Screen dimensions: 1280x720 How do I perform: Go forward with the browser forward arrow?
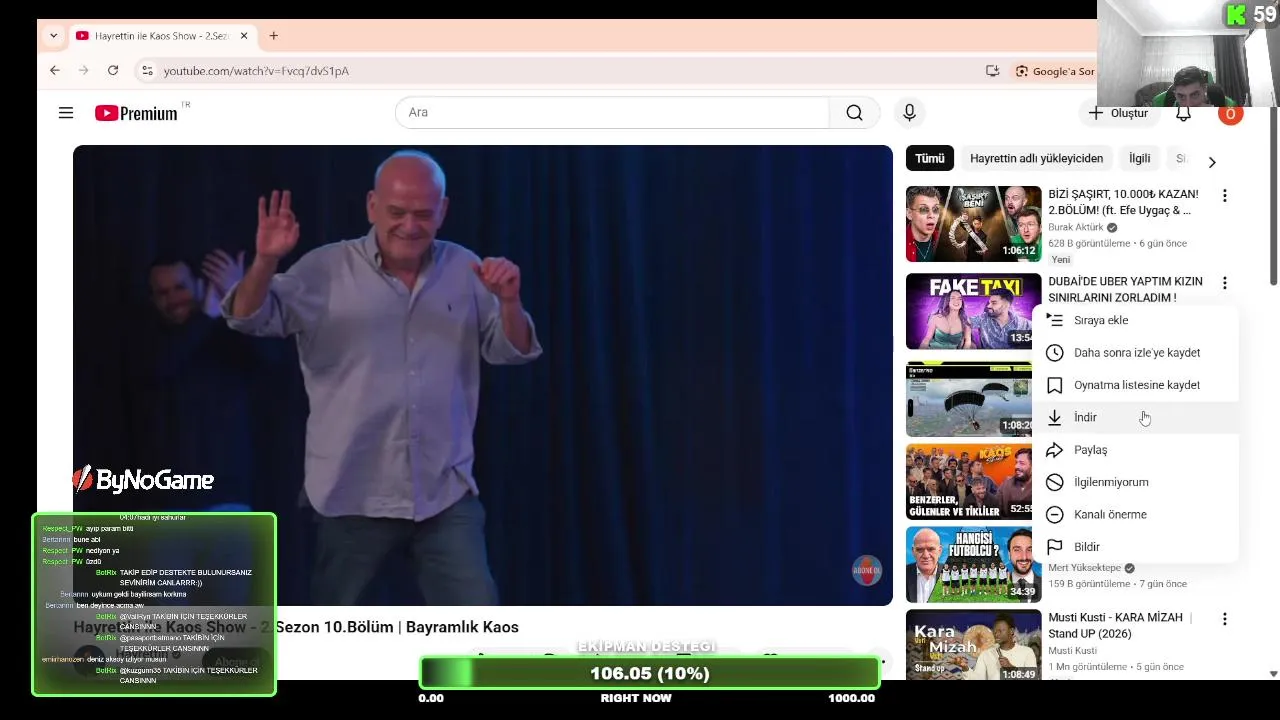(84, 71)
